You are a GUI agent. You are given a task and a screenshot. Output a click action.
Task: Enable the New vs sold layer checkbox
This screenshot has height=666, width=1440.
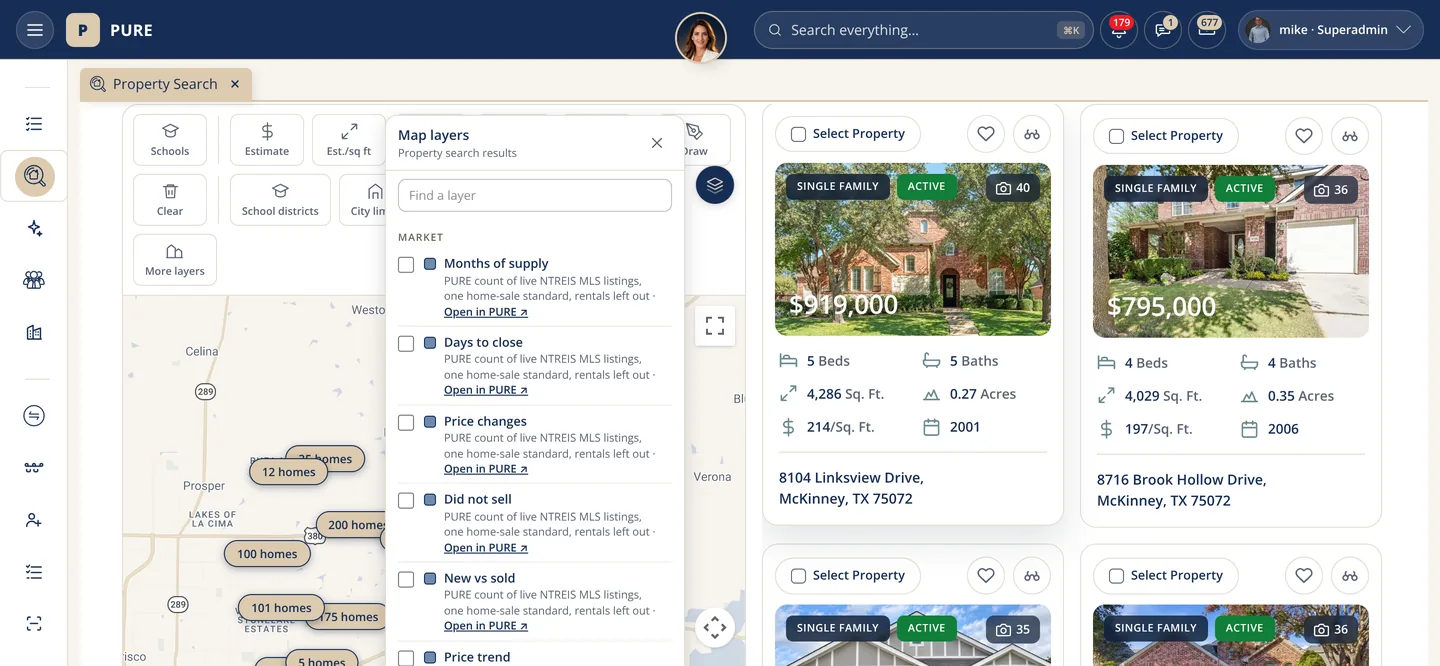[406, 579]
